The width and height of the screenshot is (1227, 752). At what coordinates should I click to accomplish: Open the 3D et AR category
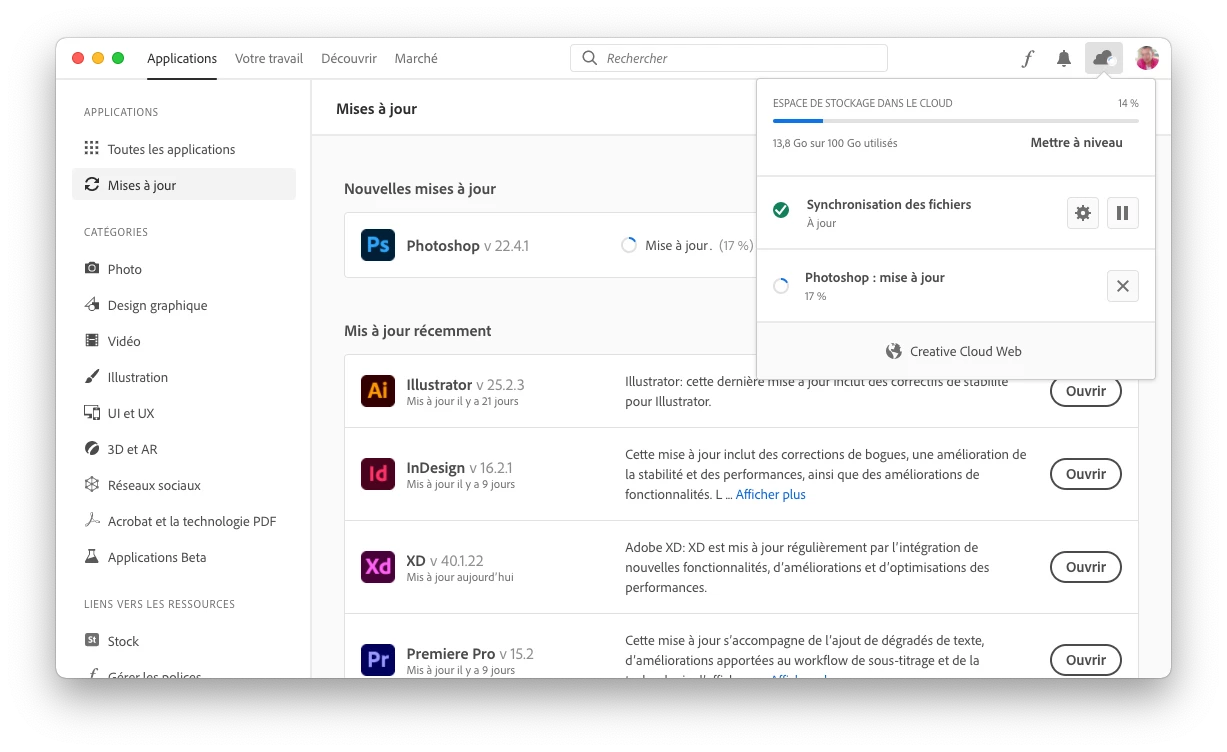[184, 449]
